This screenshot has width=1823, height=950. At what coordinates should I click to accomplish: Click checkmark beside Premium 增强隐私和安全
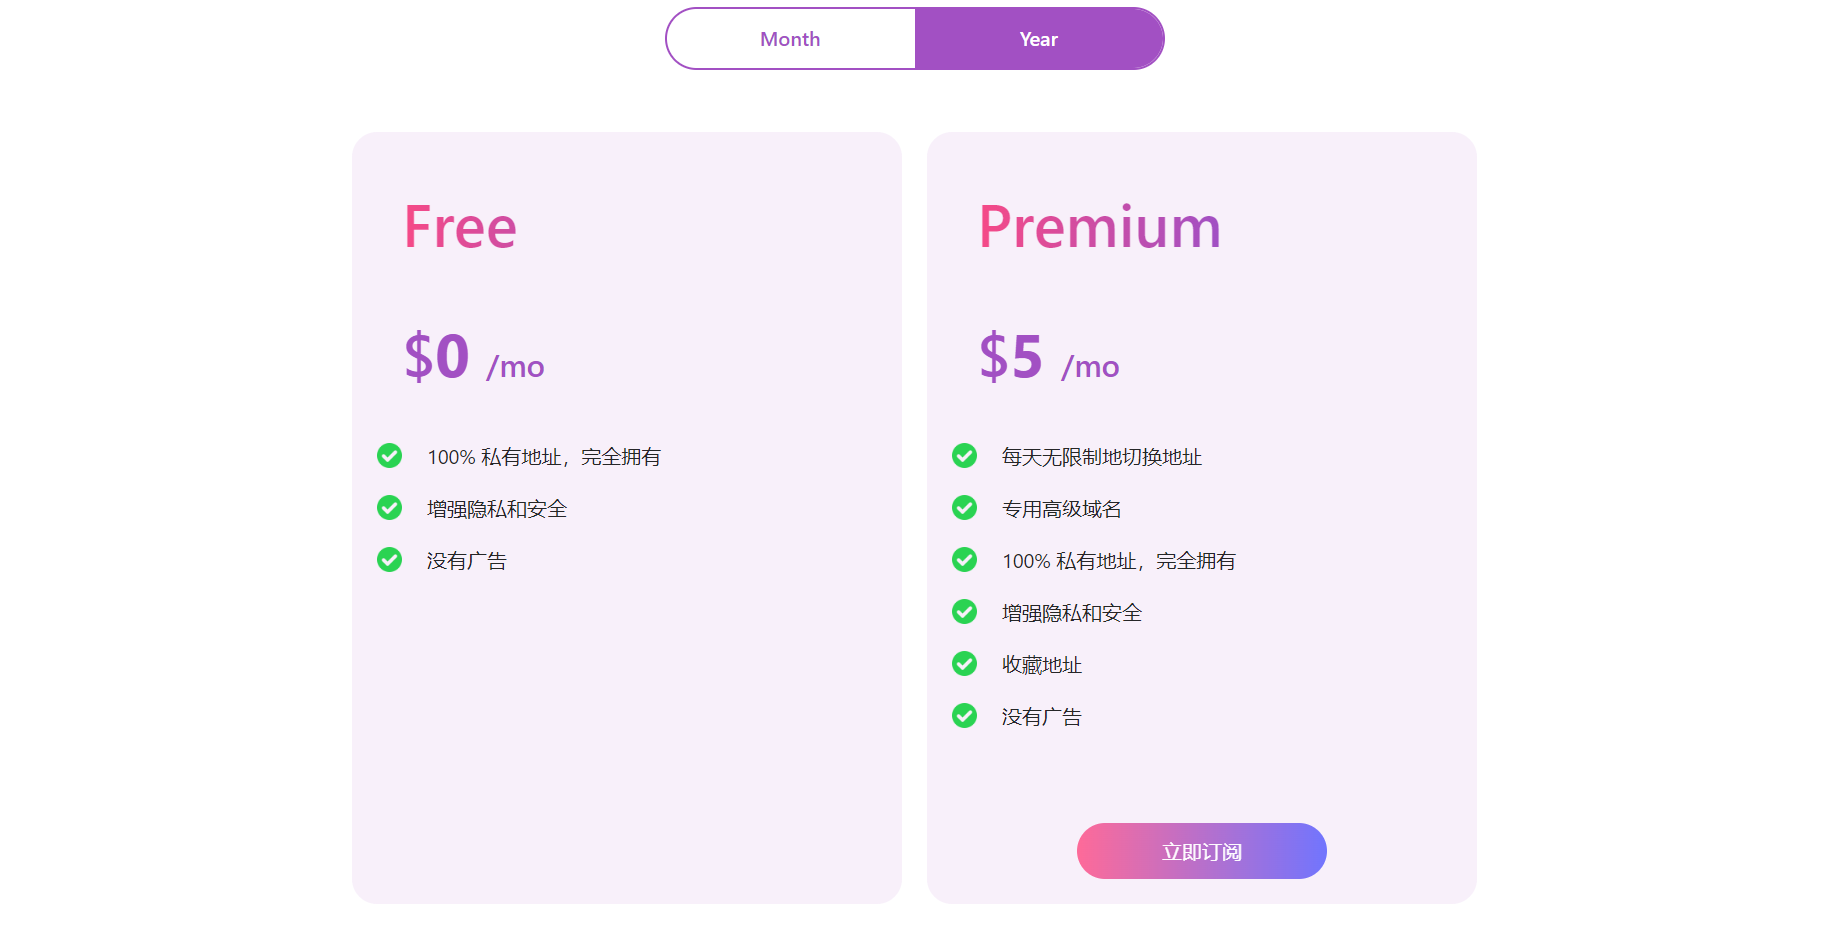[964, 612]
